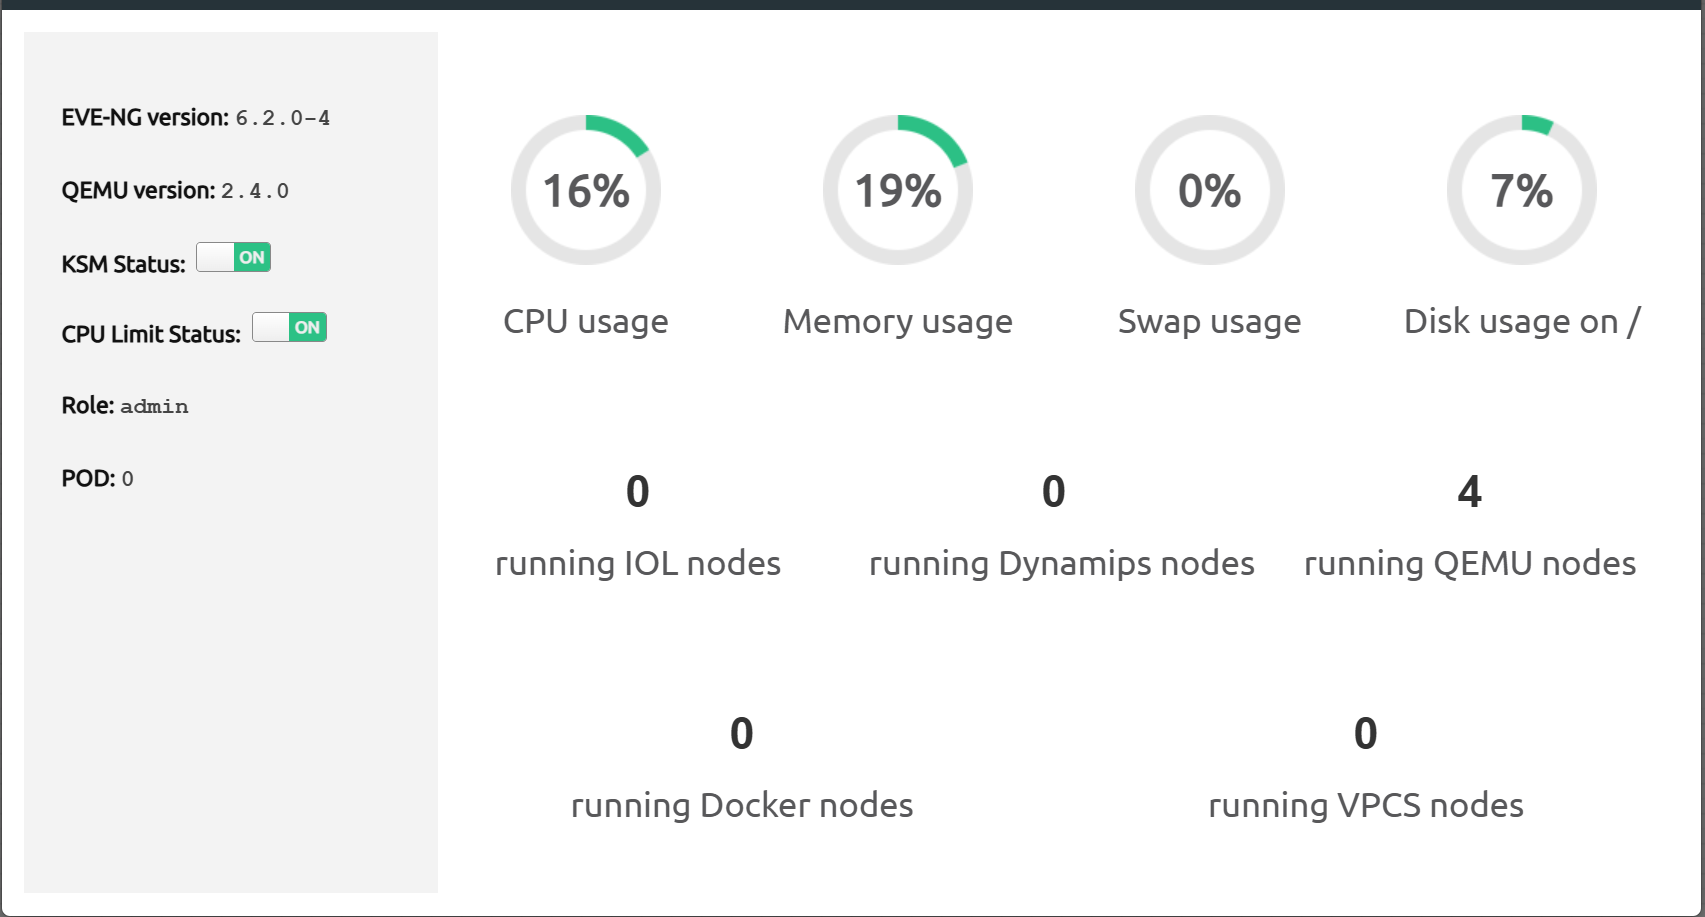Click the "Swap usage" text label
1705x917 pixels.
(1210, 322)
